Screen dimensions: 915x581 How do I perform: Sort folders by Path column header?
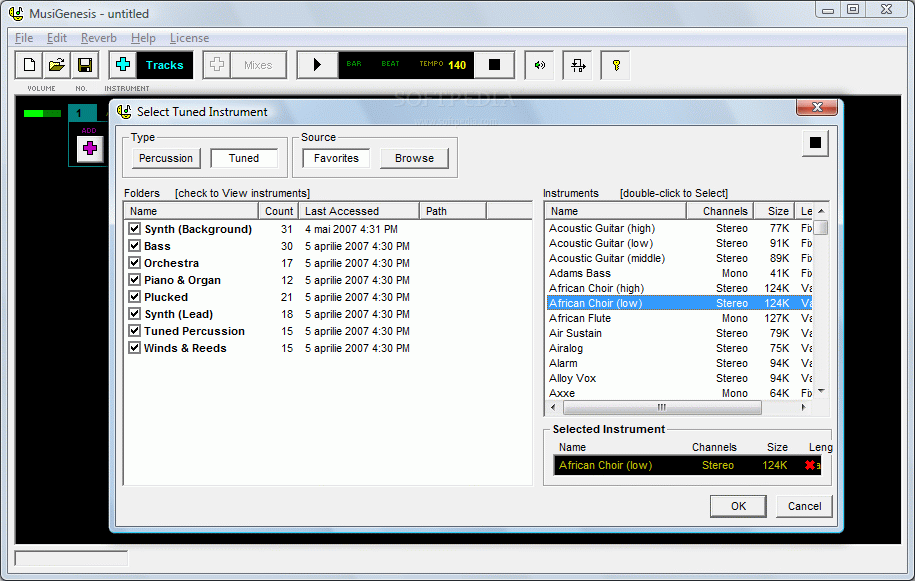[x=453, y=211]
